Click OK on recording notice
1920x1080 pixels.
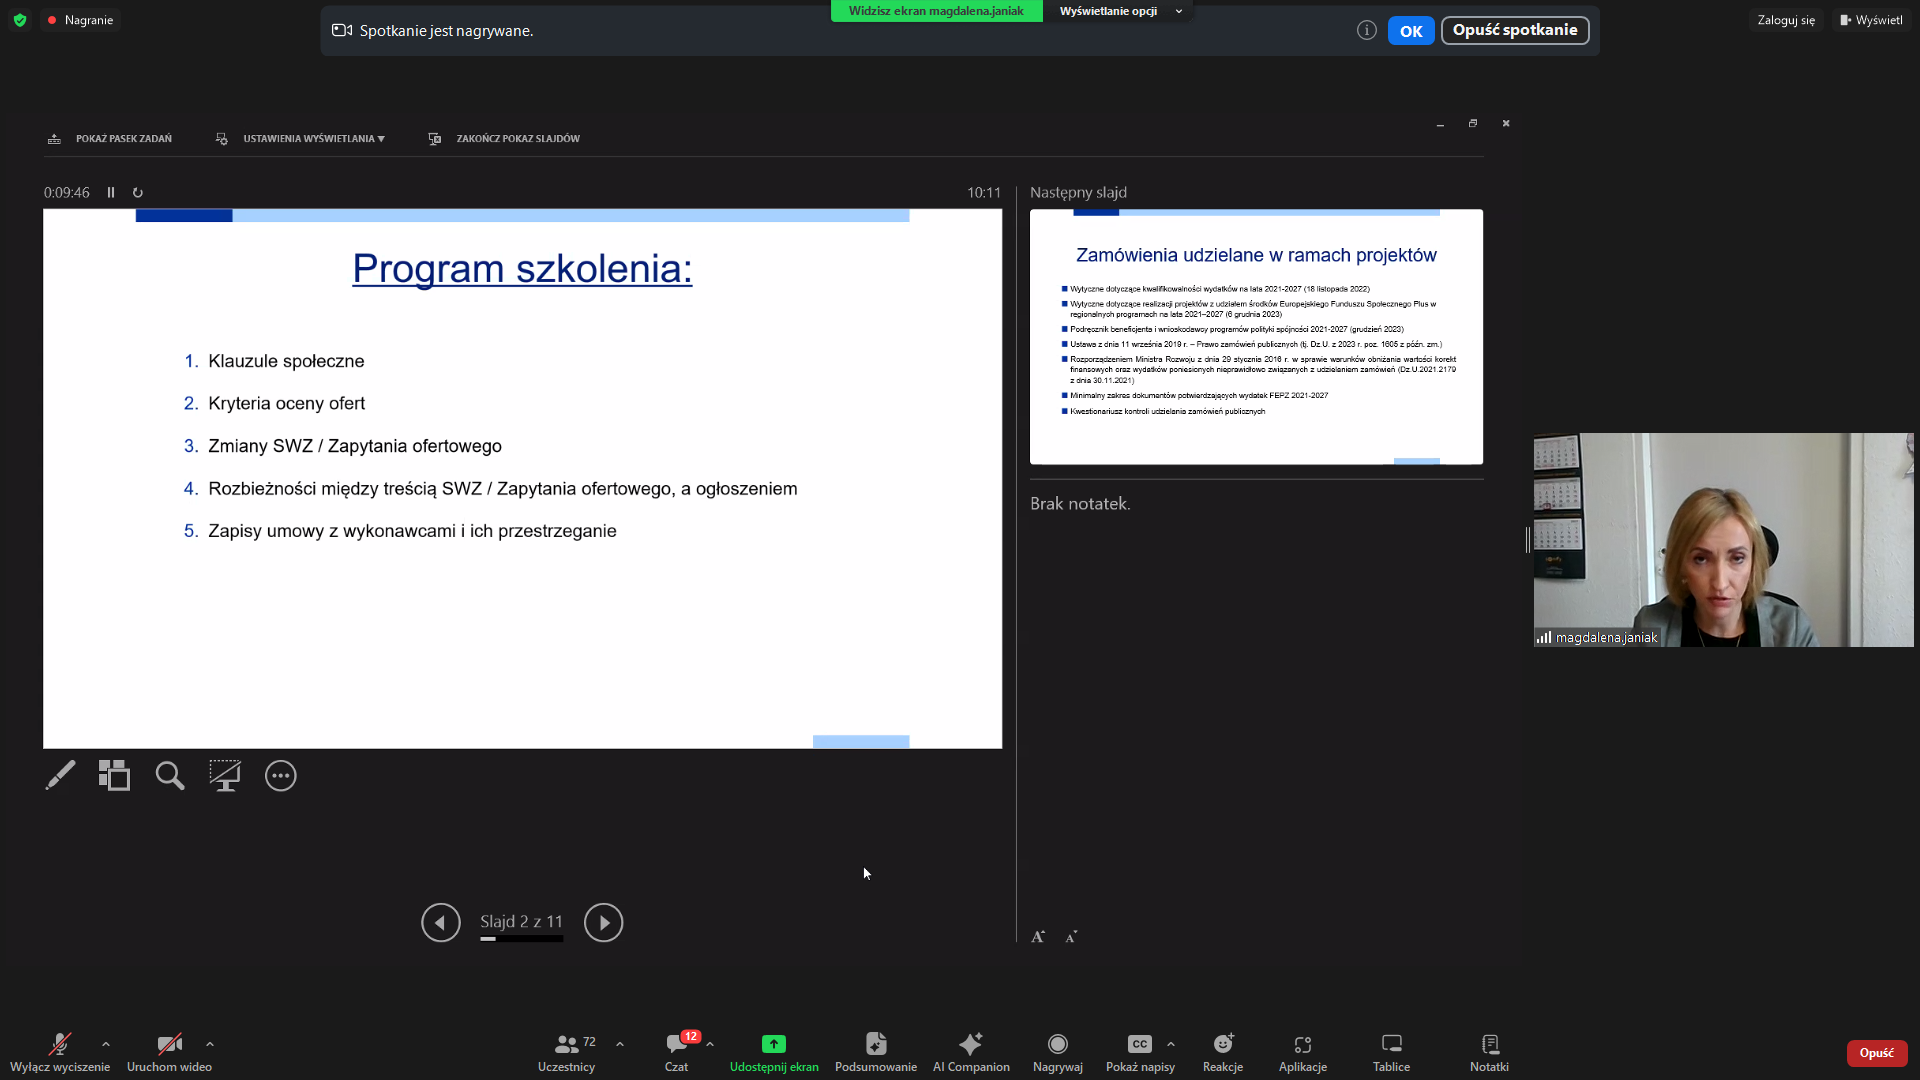[1411, 31]
